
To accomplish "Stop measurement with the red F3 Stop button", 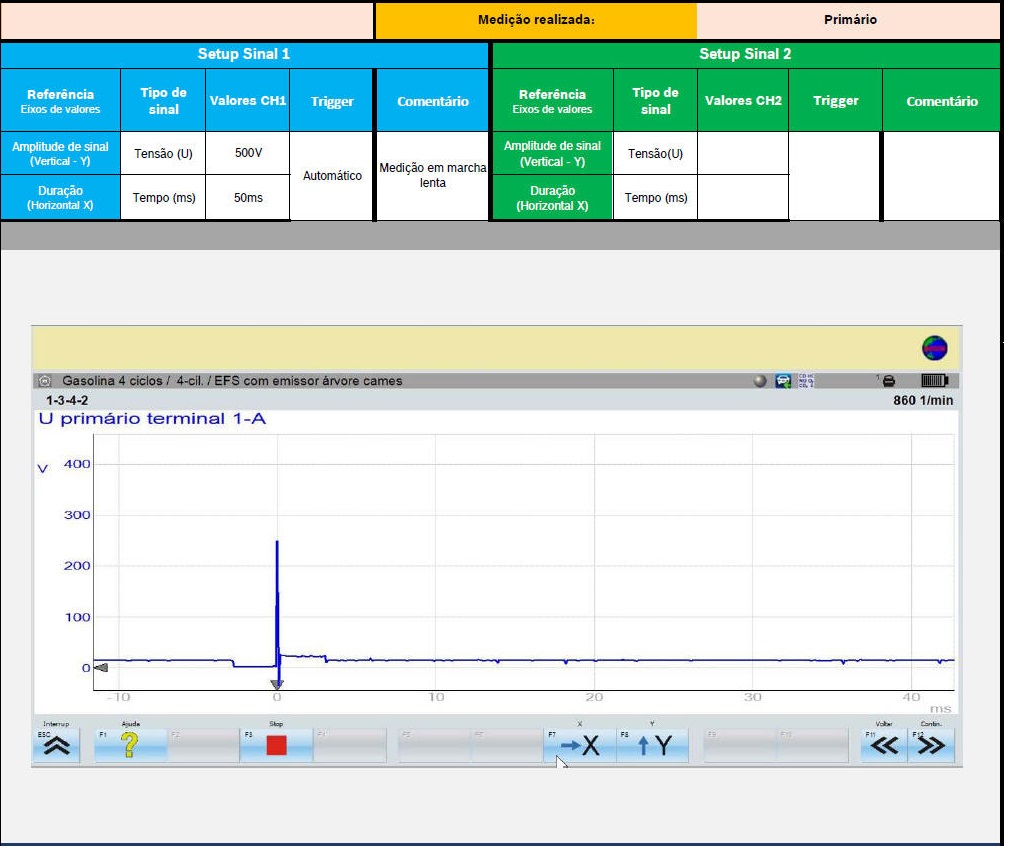I will [276, 745].
